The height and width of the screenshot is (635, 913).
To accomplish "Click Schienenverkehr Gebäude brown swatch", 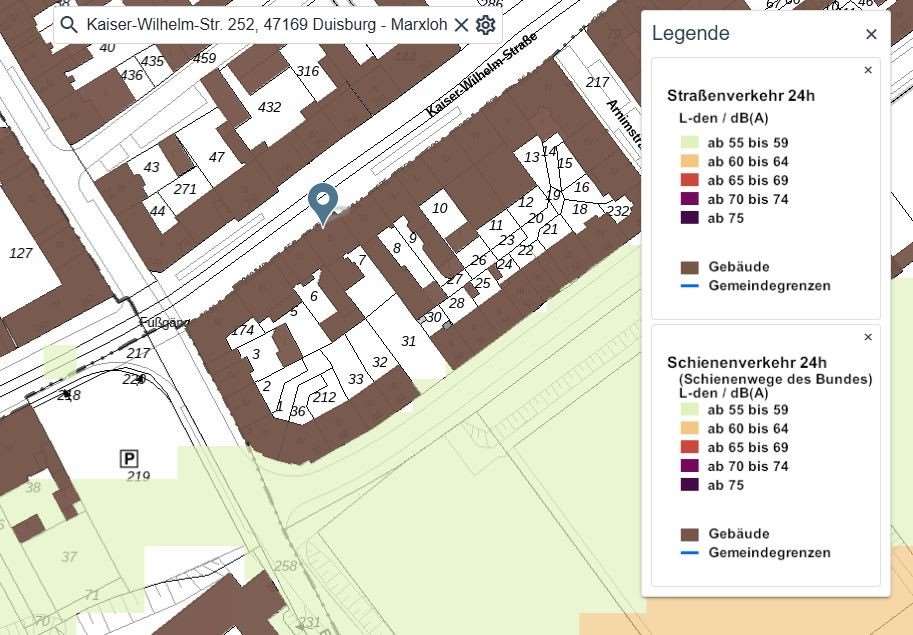I will (x=689, y=534).
